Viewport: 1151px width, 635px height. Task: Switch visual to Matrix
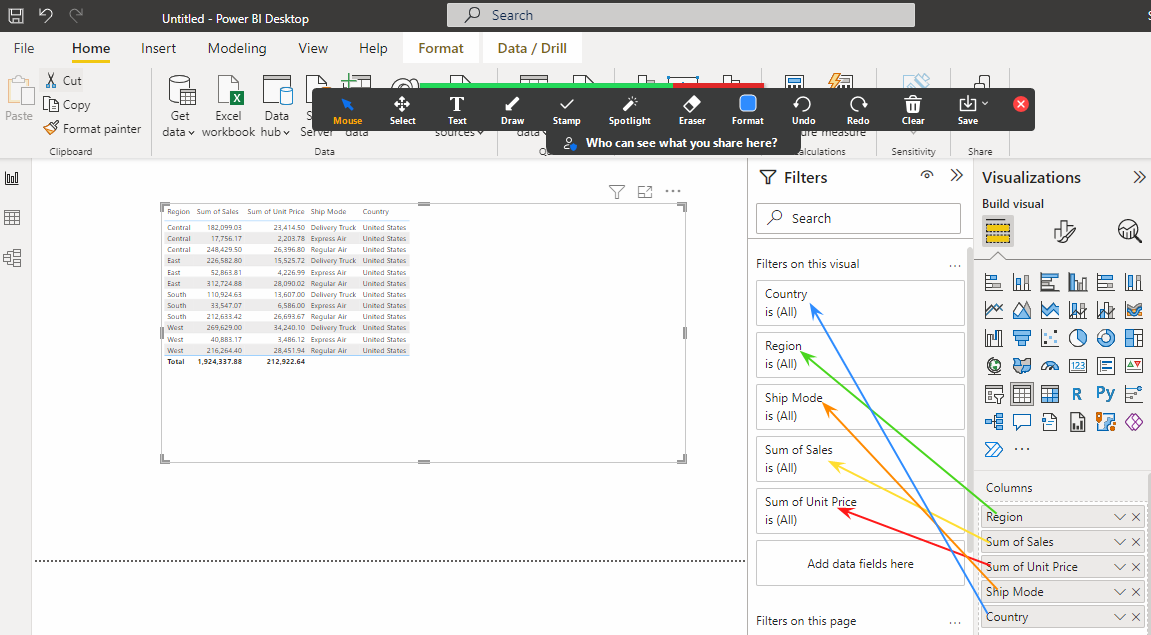(x=1050, y=394)
